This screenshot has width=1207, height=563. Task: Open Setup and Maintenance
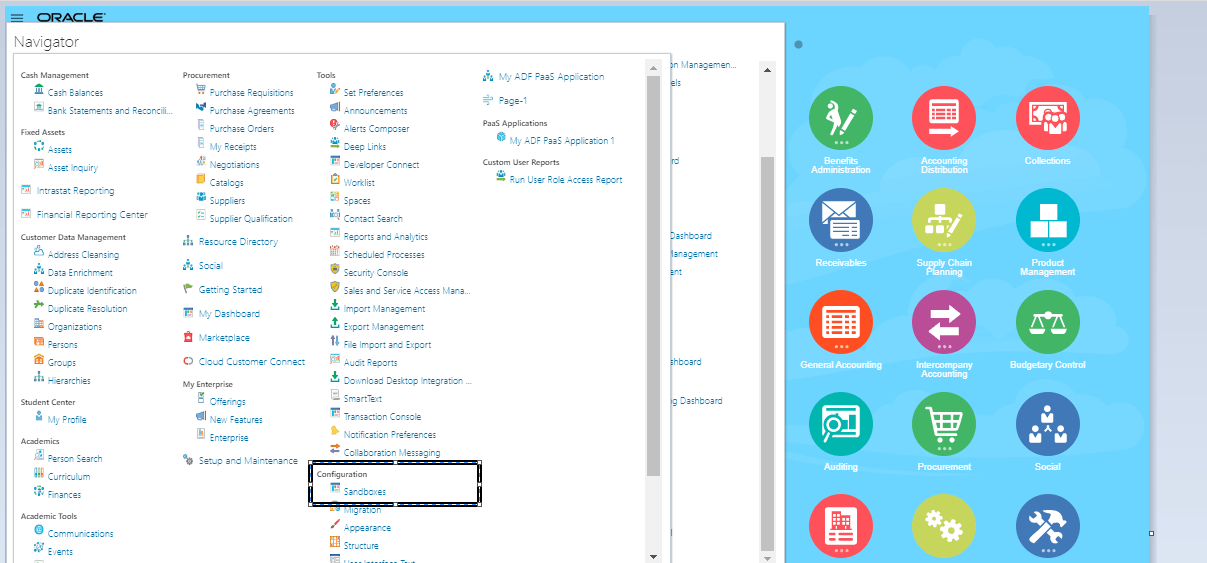coord(247,461)
